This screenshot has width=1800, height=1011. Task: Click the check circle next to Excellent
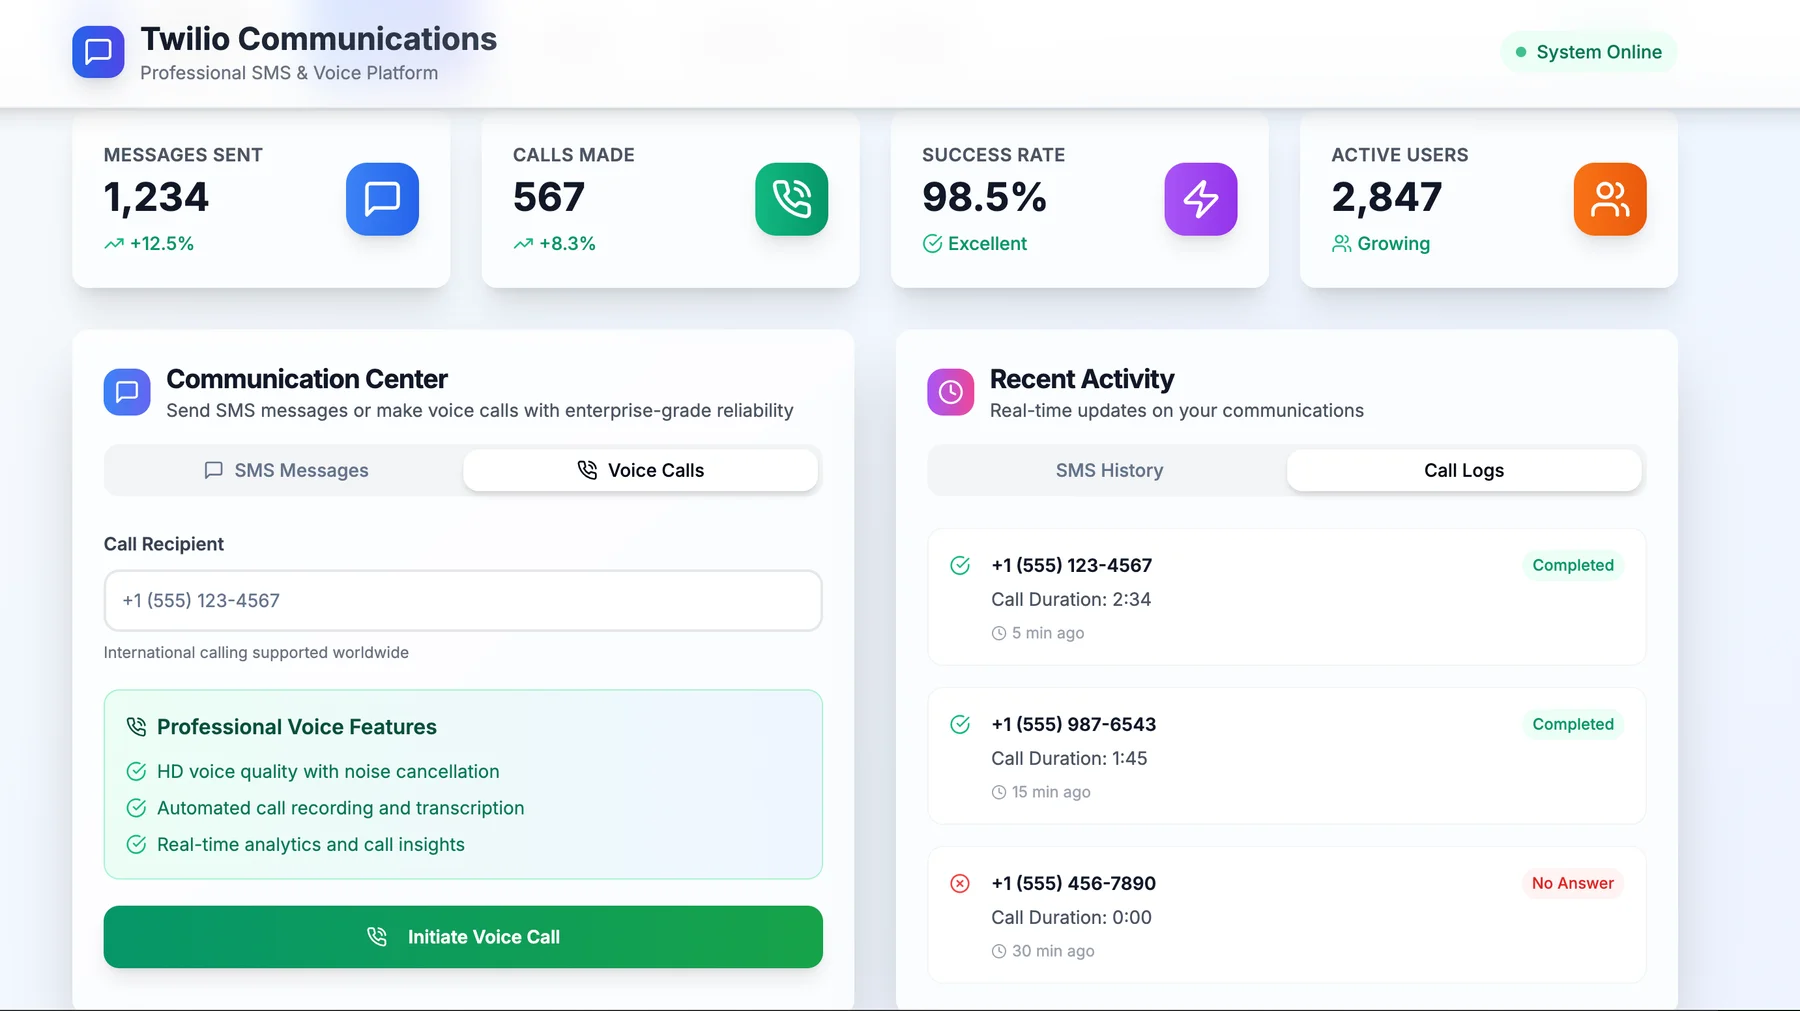(x=932, y=244)
